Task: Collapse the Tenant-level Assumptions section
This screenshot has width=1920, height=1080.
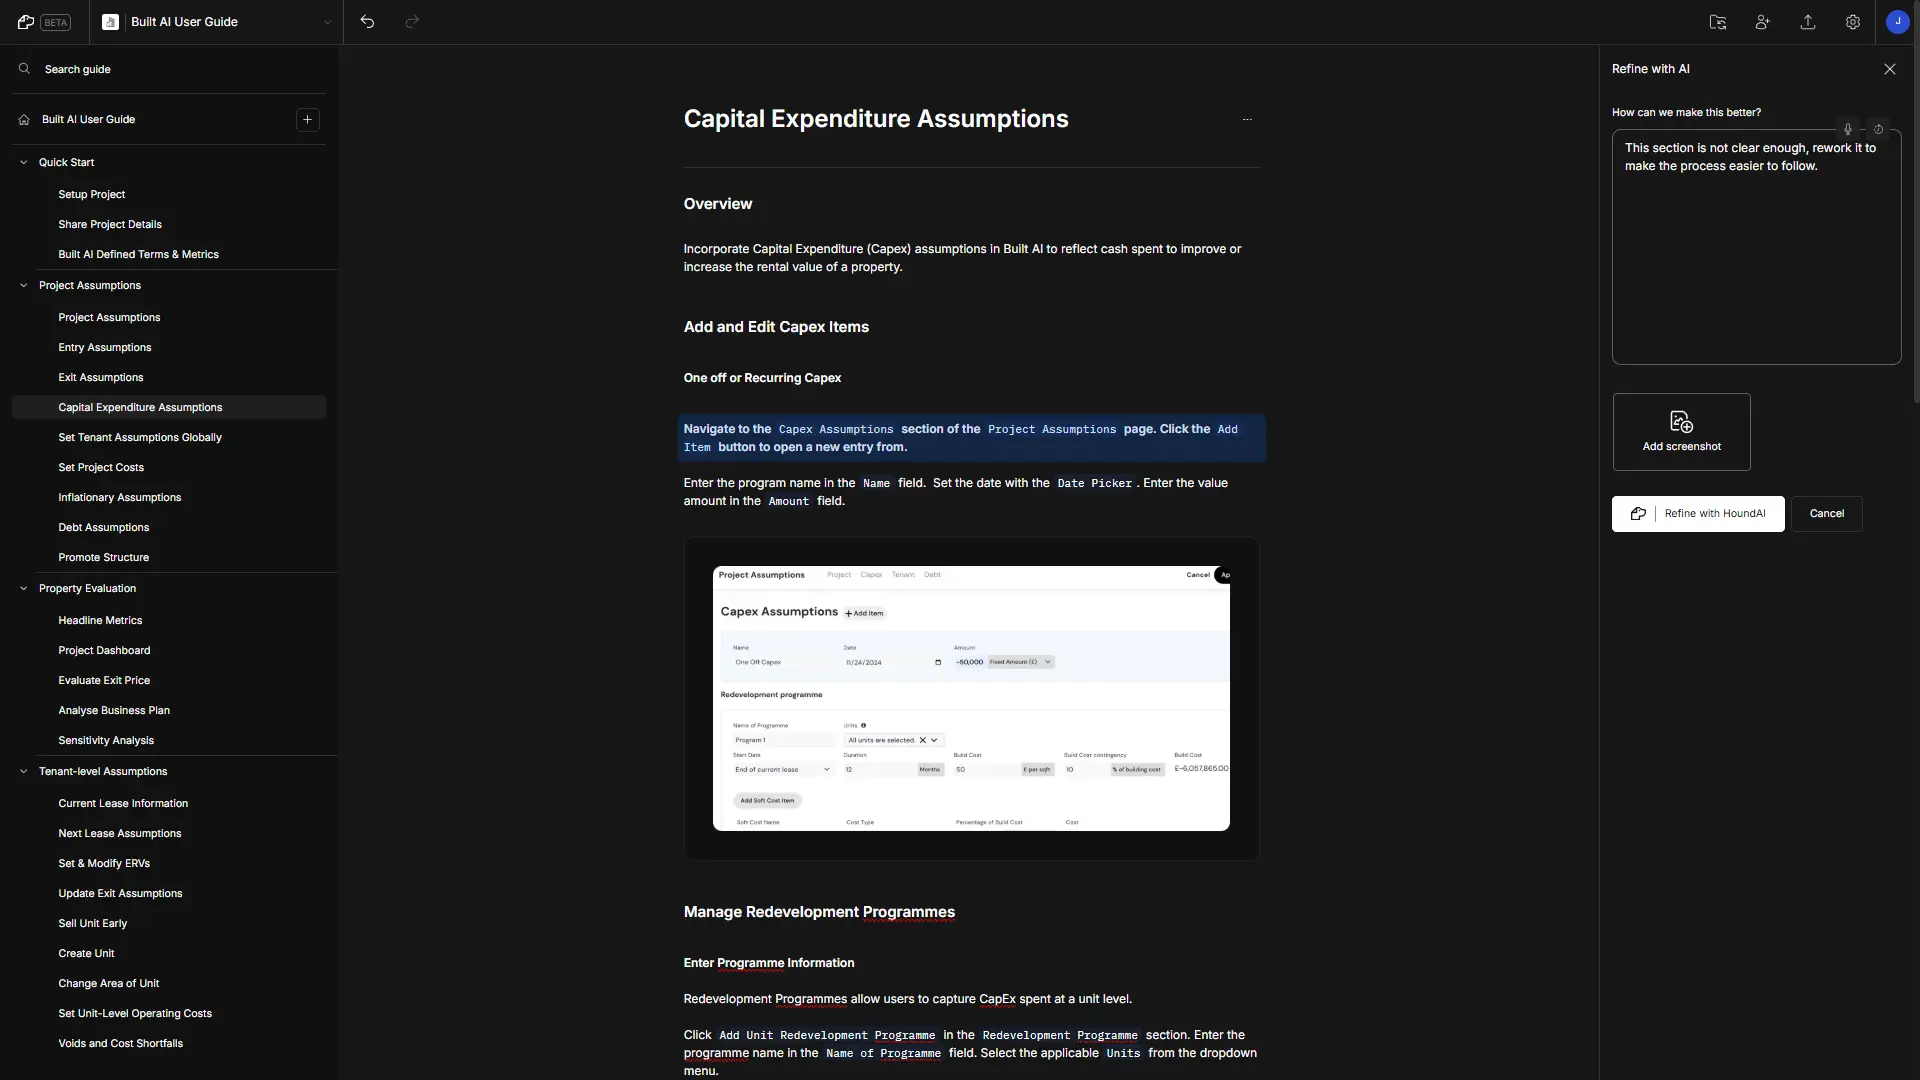Action: (x=22, y=770)
